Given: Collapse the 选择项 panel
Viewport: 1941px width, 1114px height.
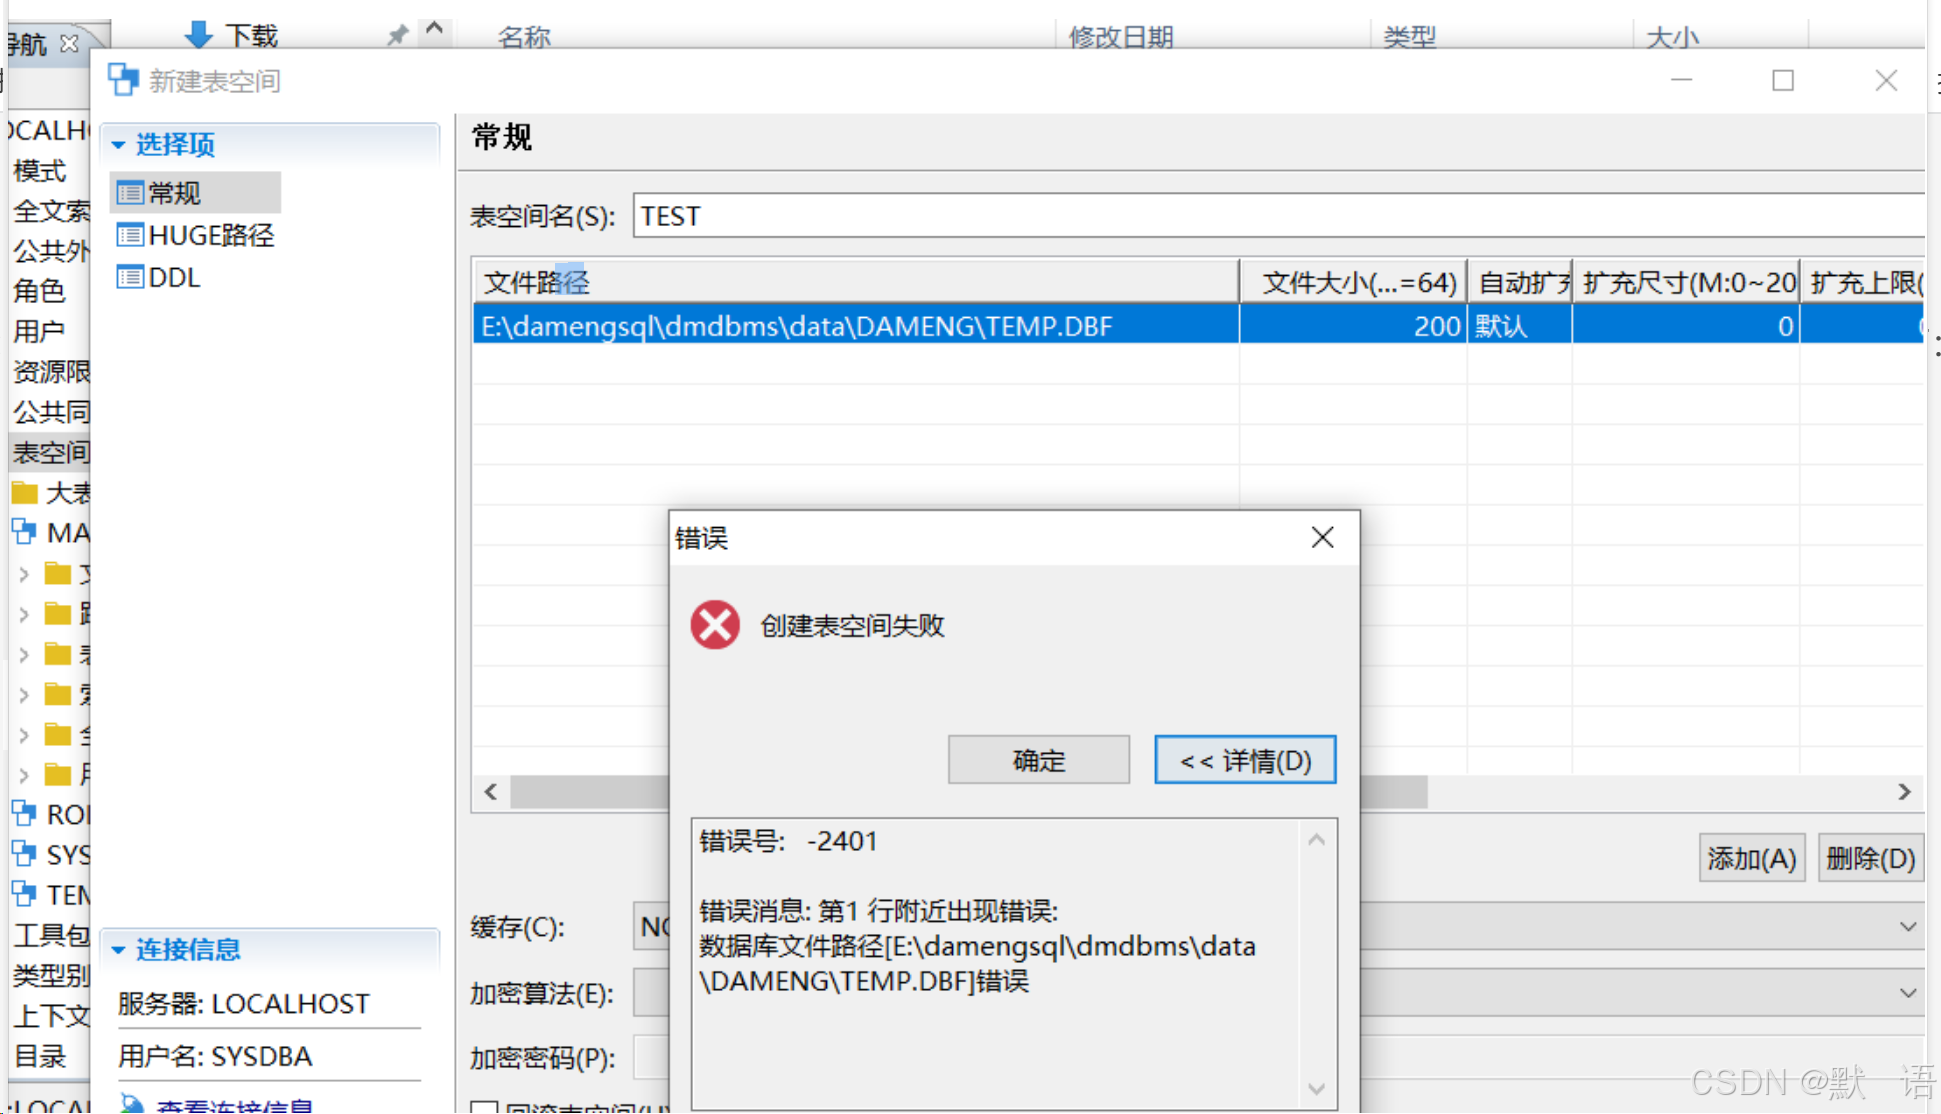Looking at the screenshot, I should click(121, 145).
